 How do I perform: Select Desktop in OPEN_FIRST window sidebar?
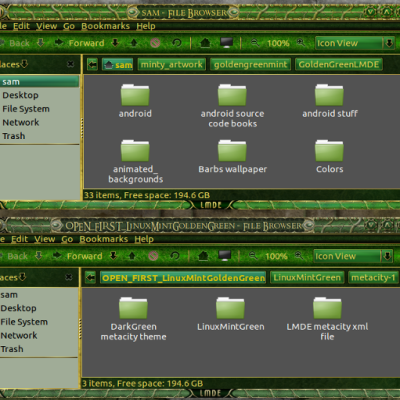click(x=39, y=308)
